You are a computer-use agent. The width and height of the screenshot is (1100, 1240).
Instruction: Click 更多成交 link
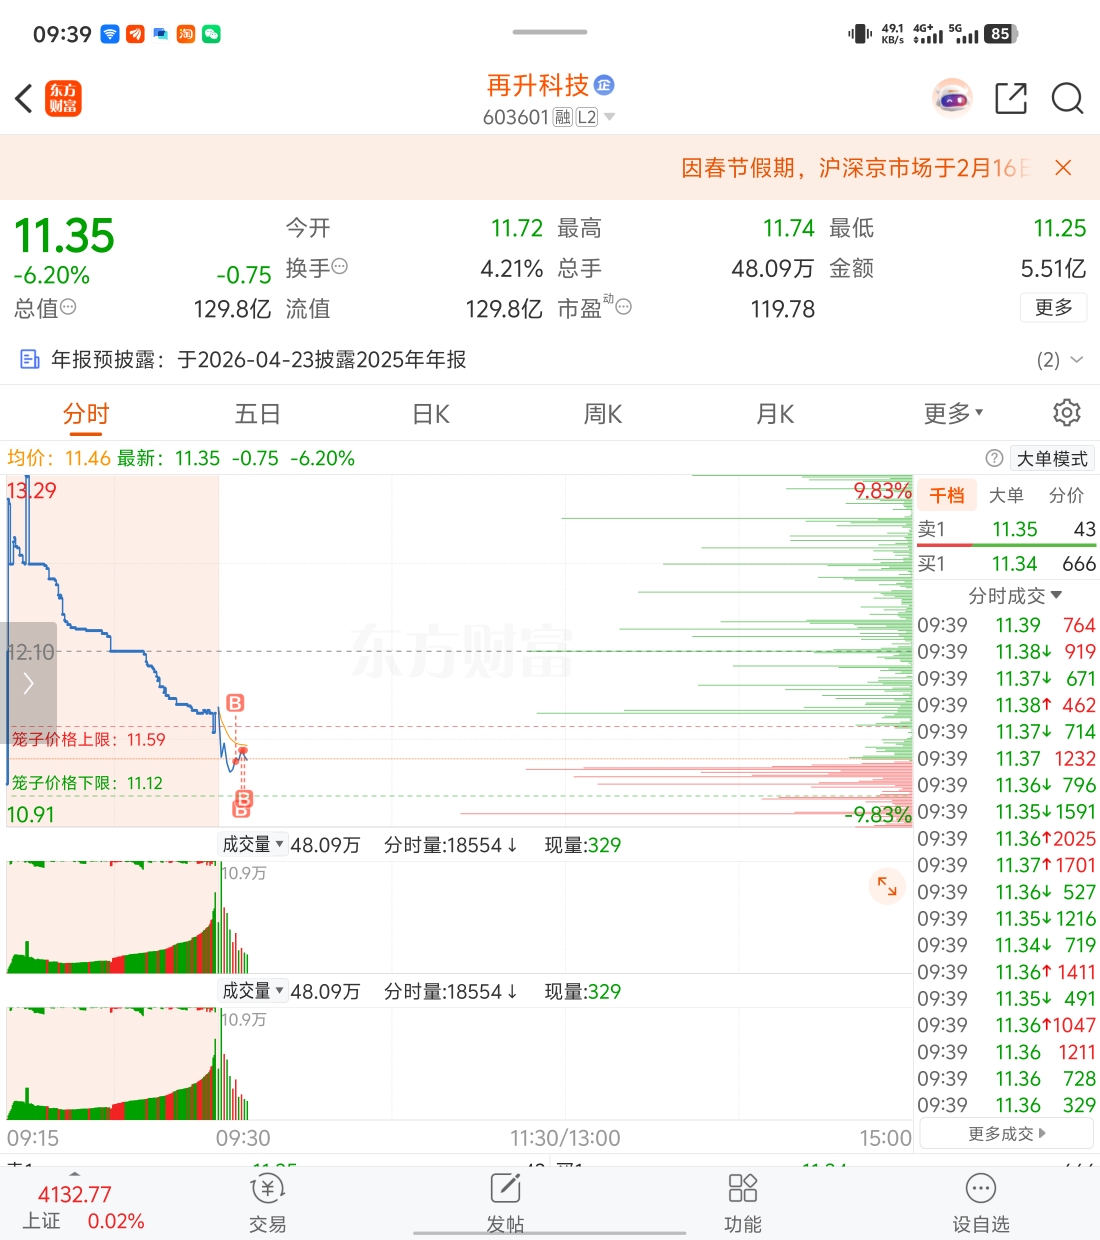coord(1007,1133)
